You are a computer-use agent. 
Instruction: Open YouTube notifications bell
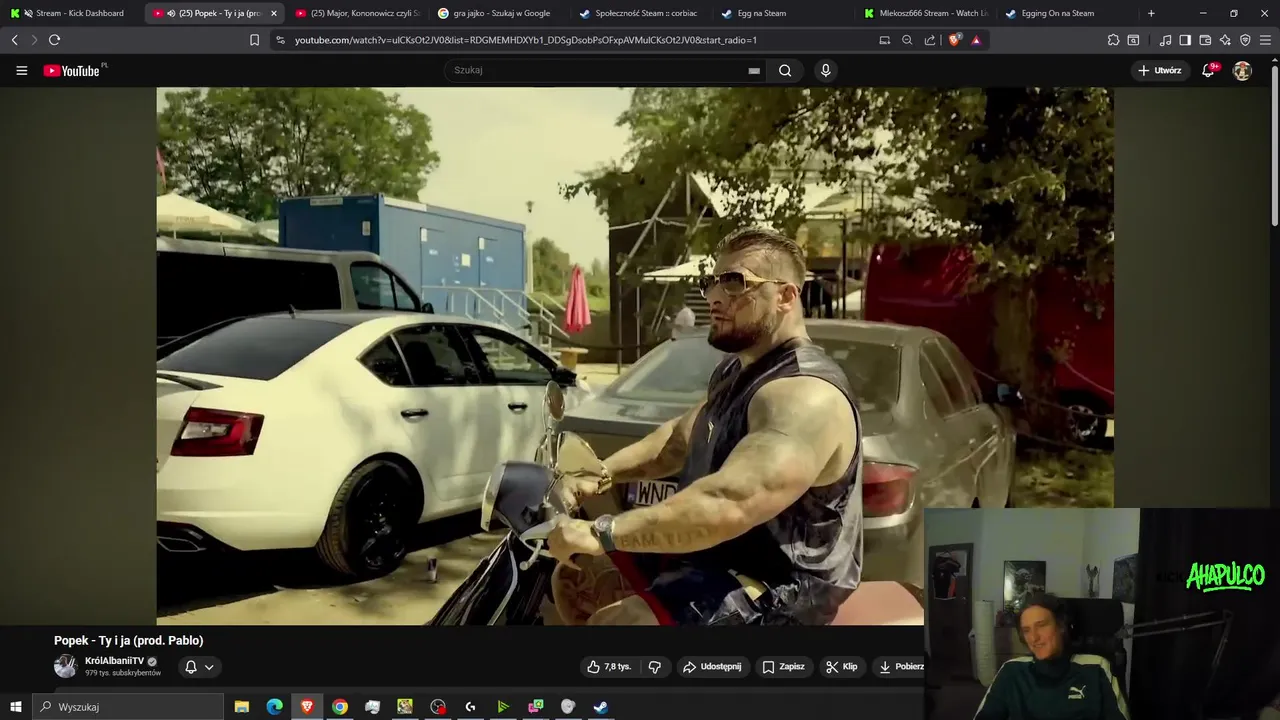click(x=1208, y=71)
